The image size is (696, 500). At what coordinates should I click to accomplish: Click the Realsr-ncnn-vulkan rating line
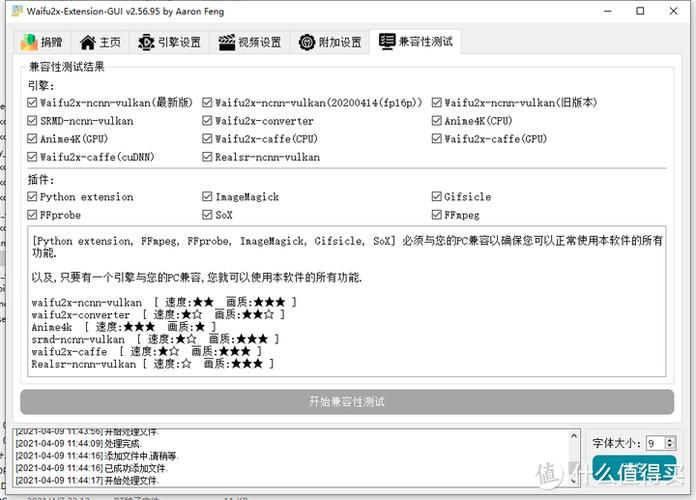click(153, 364)
